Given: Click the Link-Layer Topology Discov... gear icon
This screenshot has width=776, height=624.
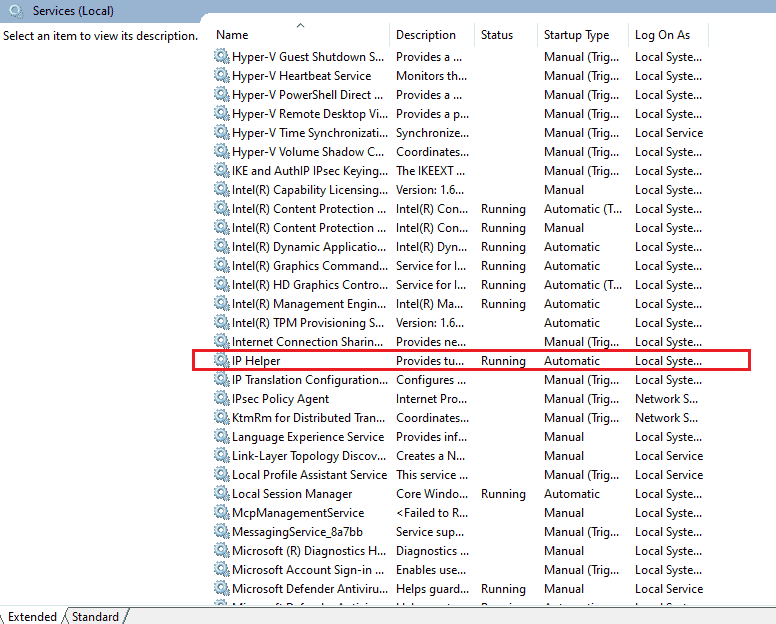Looking at the screenshot, I should 221,455.
